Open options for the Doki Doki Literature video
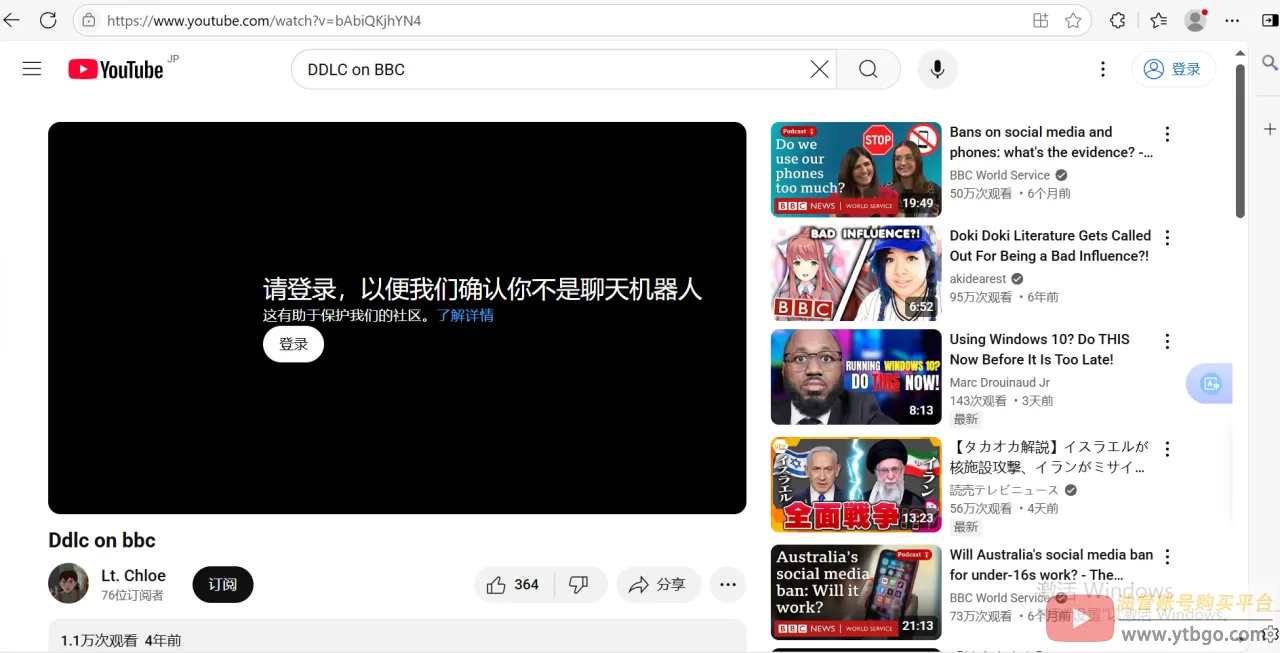The image size is (1280, 653). [1167, 237]
